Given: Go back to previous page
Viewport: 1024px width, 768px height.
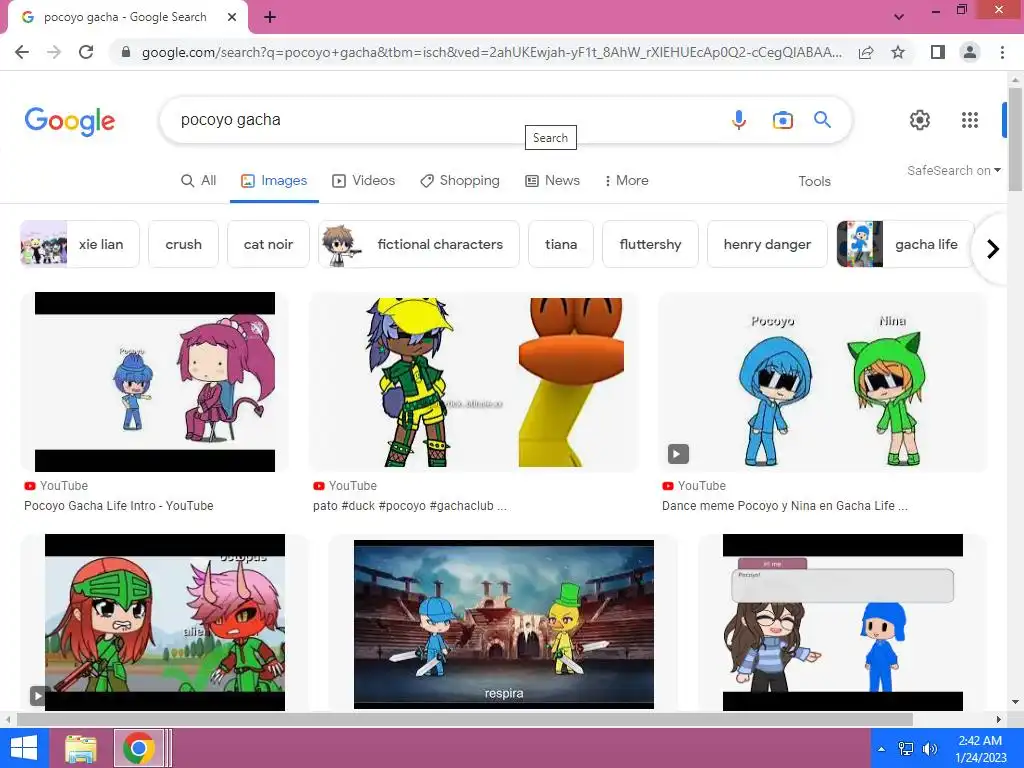Looking at the screenshot, I should (22, 52).
